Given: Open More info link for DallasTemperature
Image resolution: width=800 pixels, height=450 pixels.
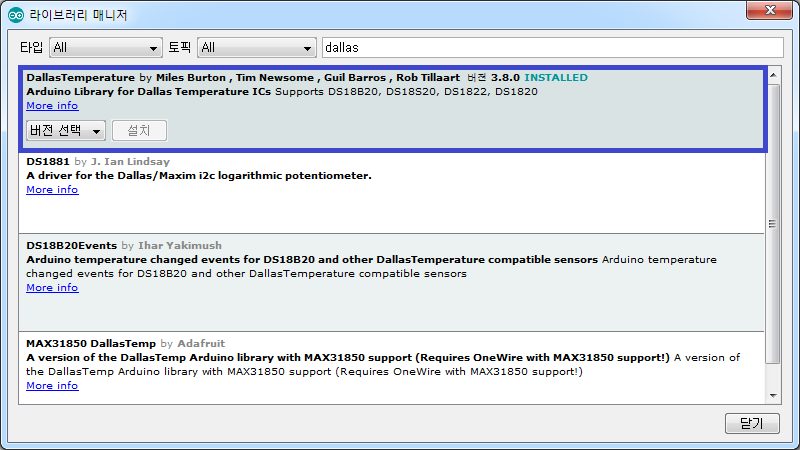Looking at the screenshot, I should coord(52,105).
